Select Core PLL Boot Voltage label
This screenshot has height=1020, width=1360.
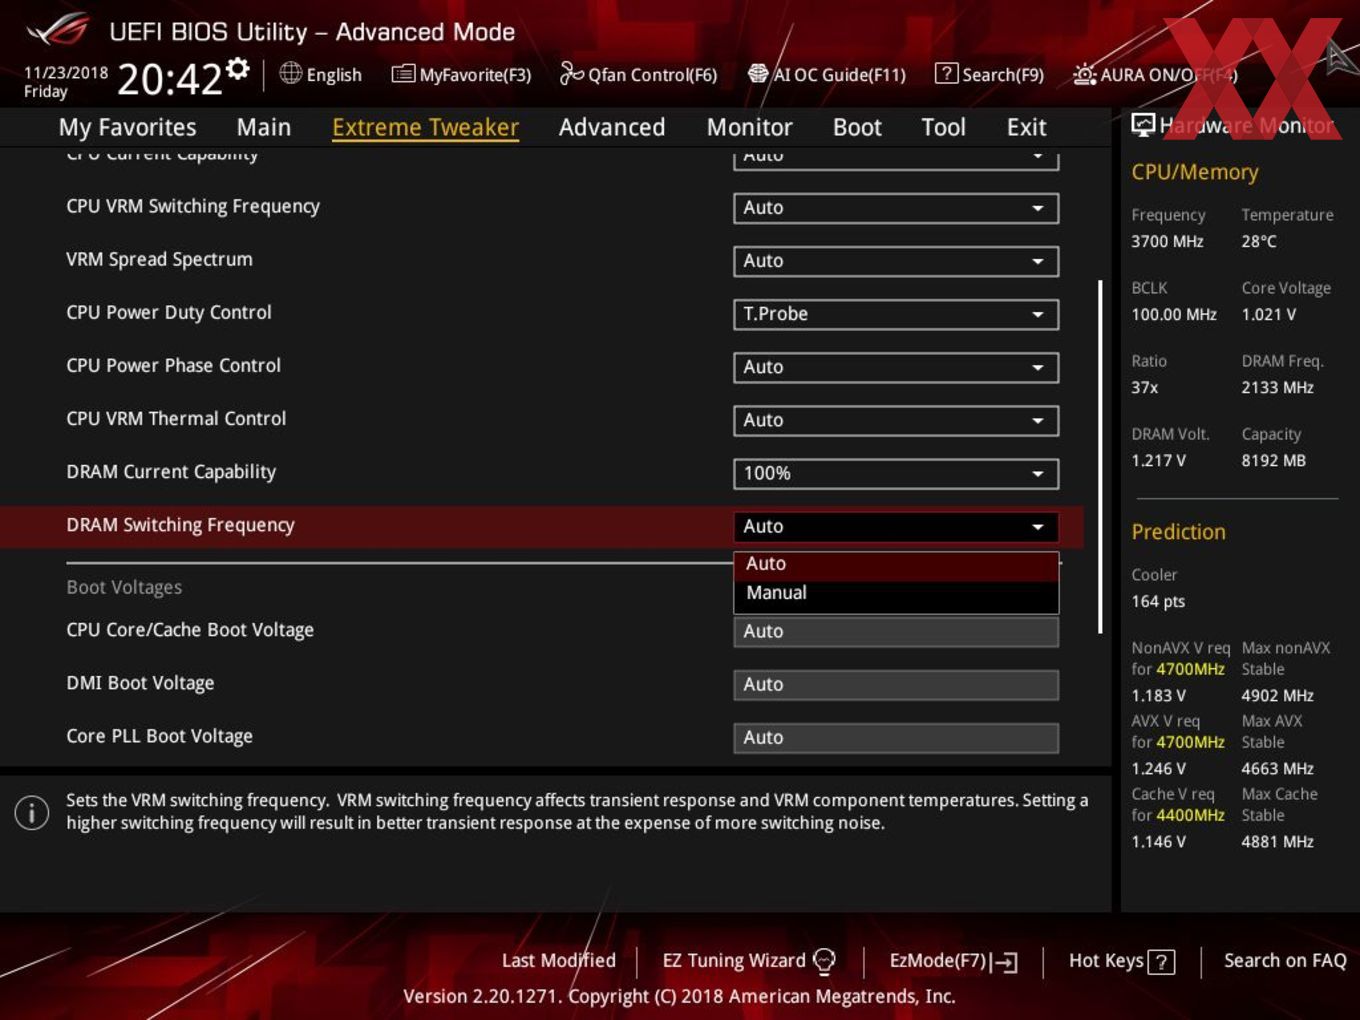tap(159, 736)
